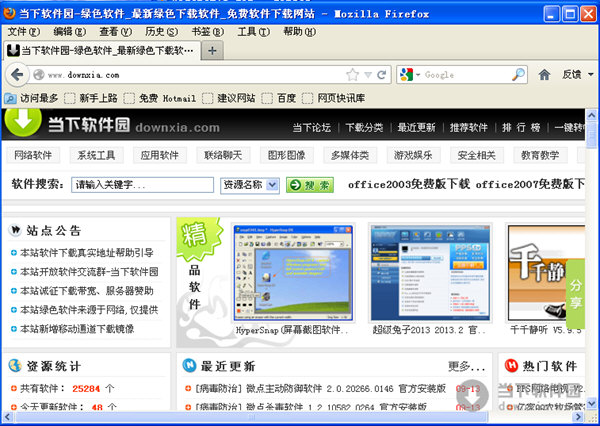This screenshot has width=600, height=426.
Task: Open the 系统工具 category link
Action: pyautogui.click(x=98, y=156)
